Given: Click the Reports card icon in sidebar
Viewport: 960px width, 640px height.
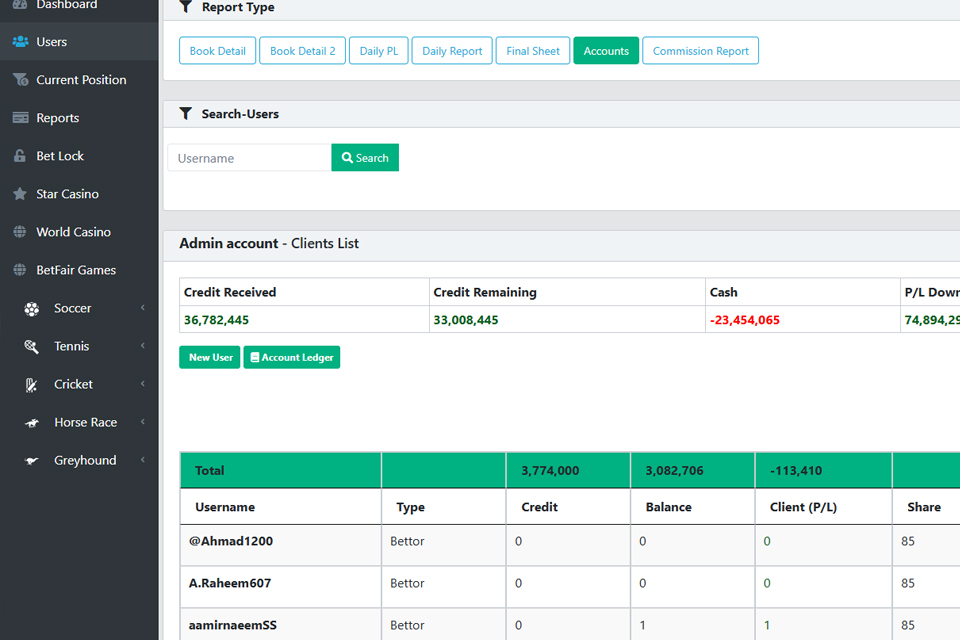Looking at the screenshot, I should pyautogui.click(x=20, y=118).
